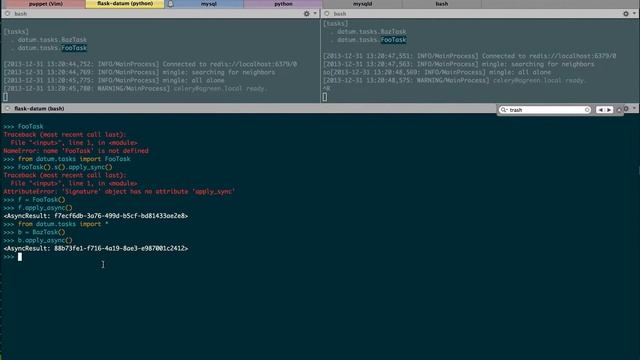640x360 pixels.
Task: Click 'mingle: all alone' line in right pane
Action: [x=437, y=72]
